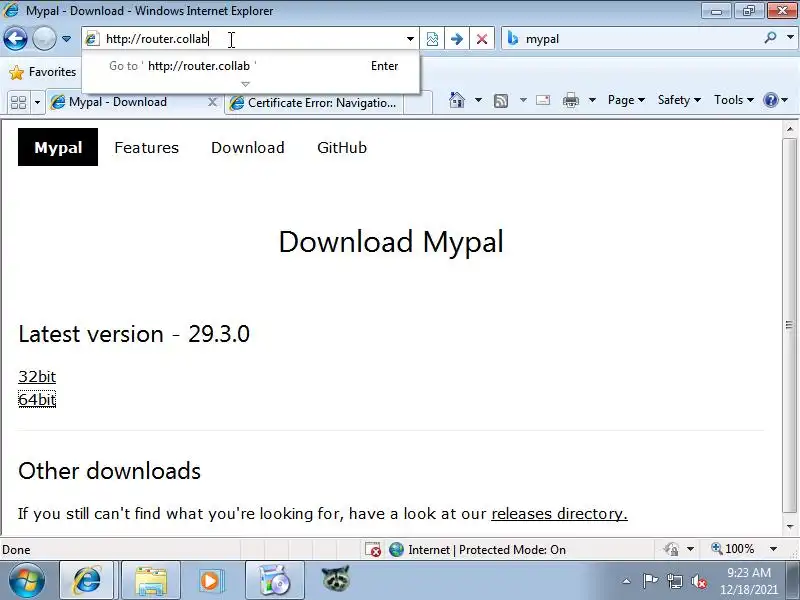Stop loading with the red X button
Viewport: 800px width, 600px height.
[x=482, y=39]
